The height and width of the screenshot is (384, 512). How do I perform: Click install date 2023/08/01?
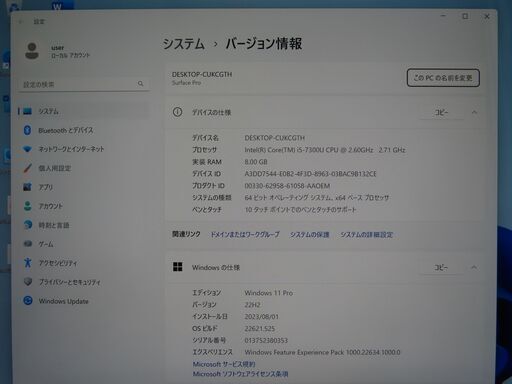tap(262, 316)
